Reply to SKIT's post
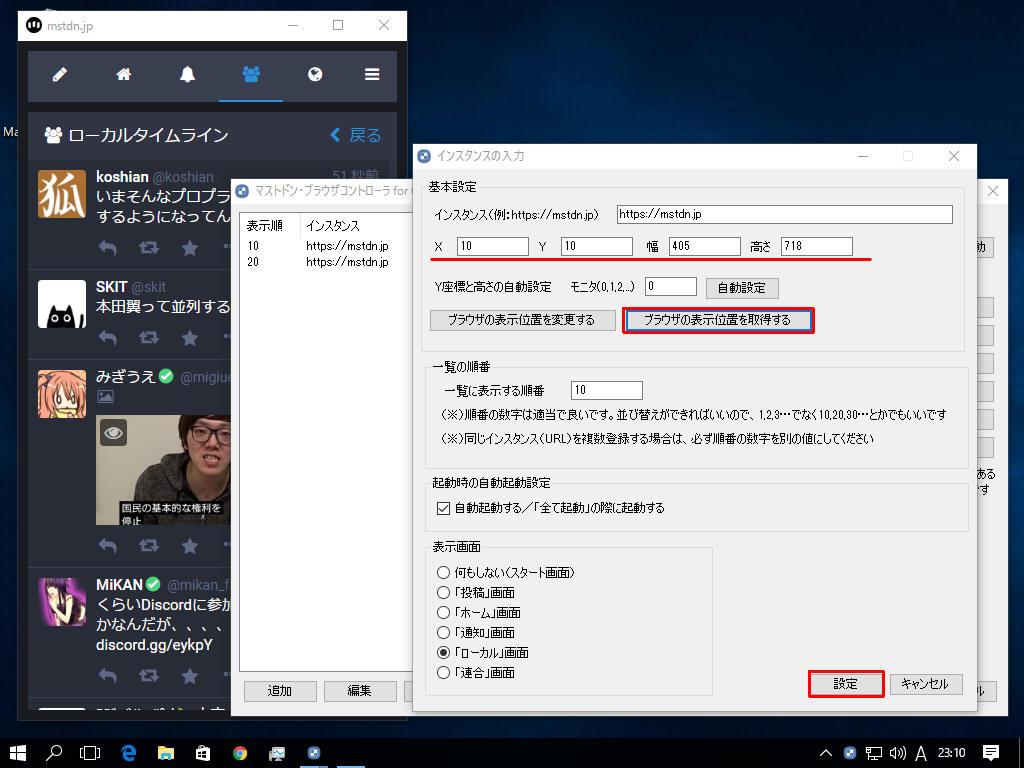 click(108, 338)
